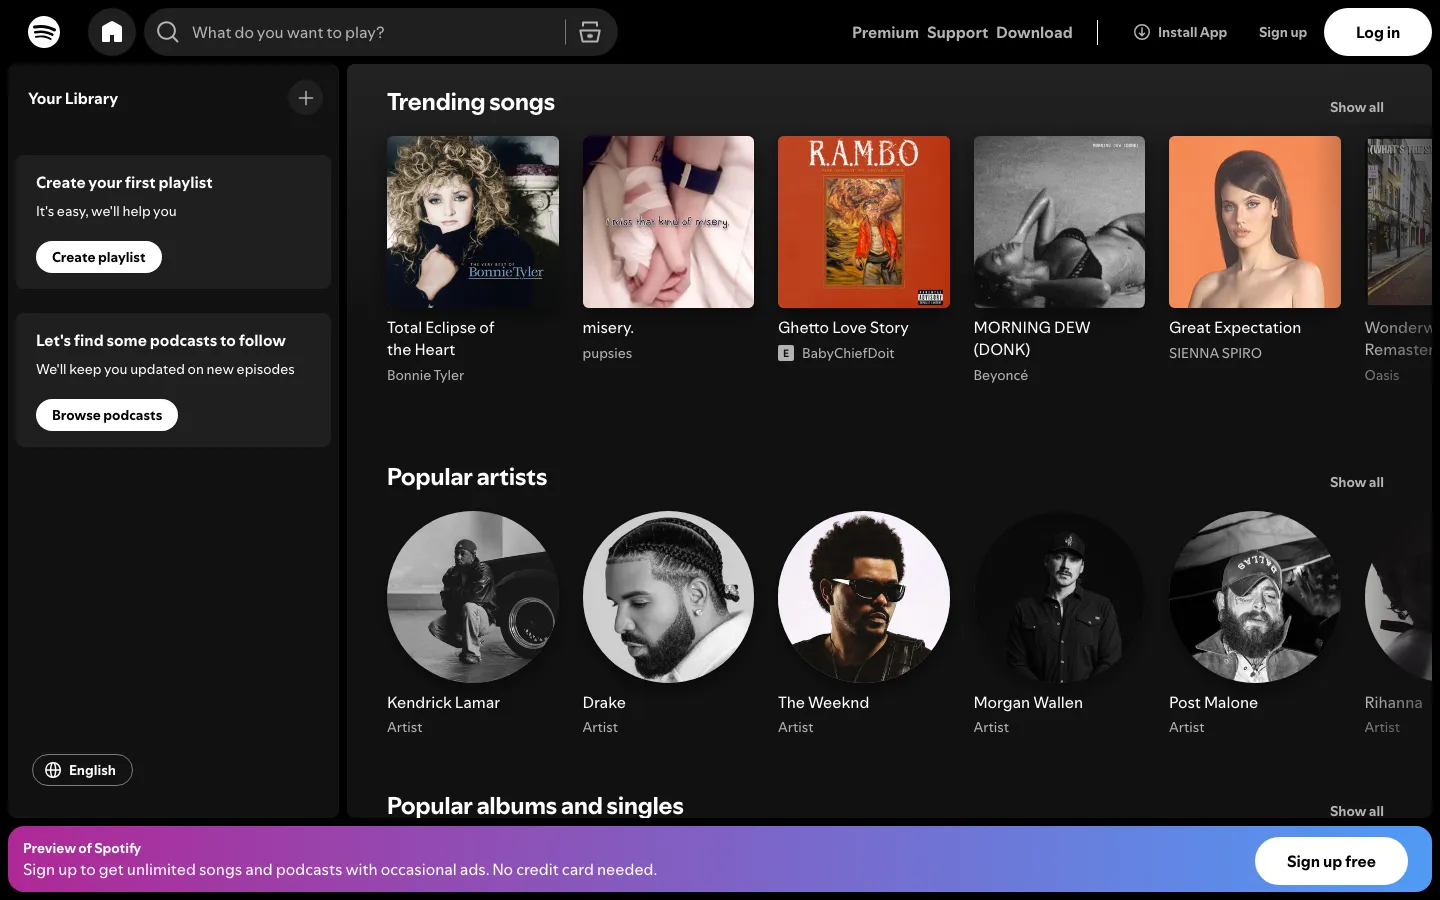Open English language selector
1440x900 pixels.
[82, 770]
